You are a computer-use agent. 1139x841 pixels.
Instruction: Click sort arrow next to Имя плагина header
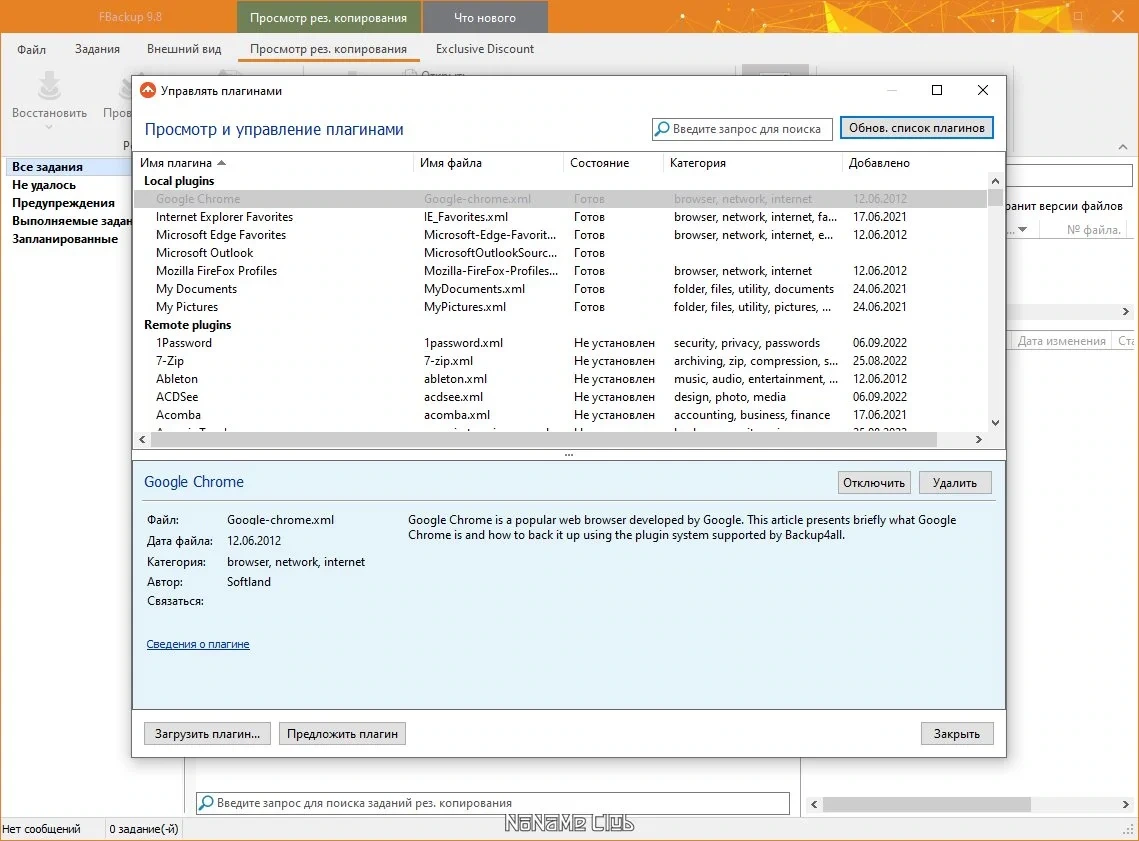pos(222,163)
